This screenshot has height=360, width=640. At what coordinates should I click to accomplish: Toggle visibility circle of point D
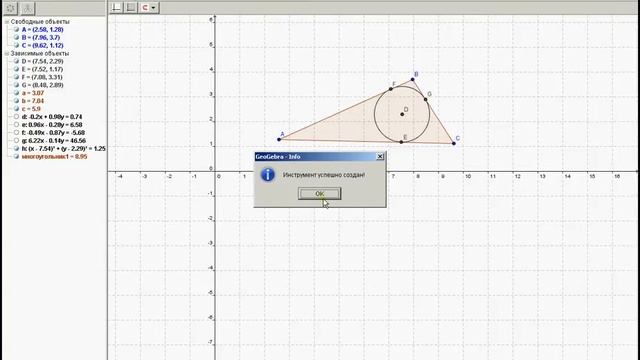click(16, 61)
